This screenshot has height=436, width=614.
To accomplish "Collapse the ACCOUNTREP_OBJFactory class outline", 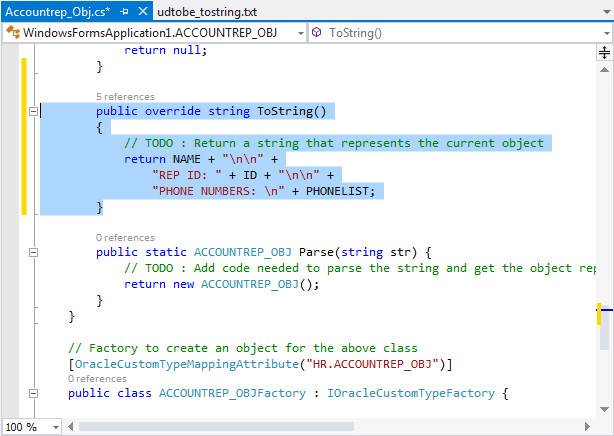I will point(34,393).
